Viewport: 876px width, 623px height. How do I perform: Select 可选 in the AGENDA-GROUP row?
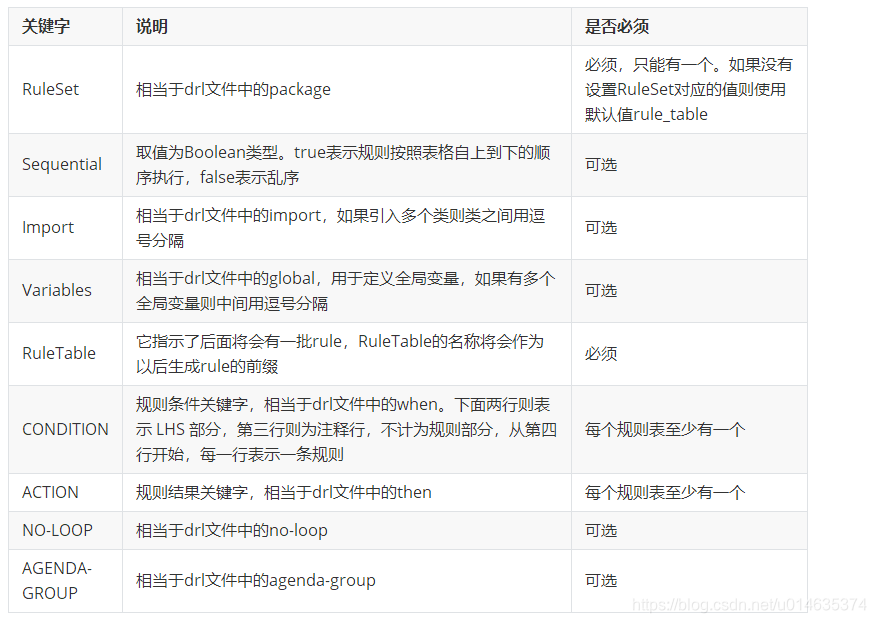tap(601, 581)
